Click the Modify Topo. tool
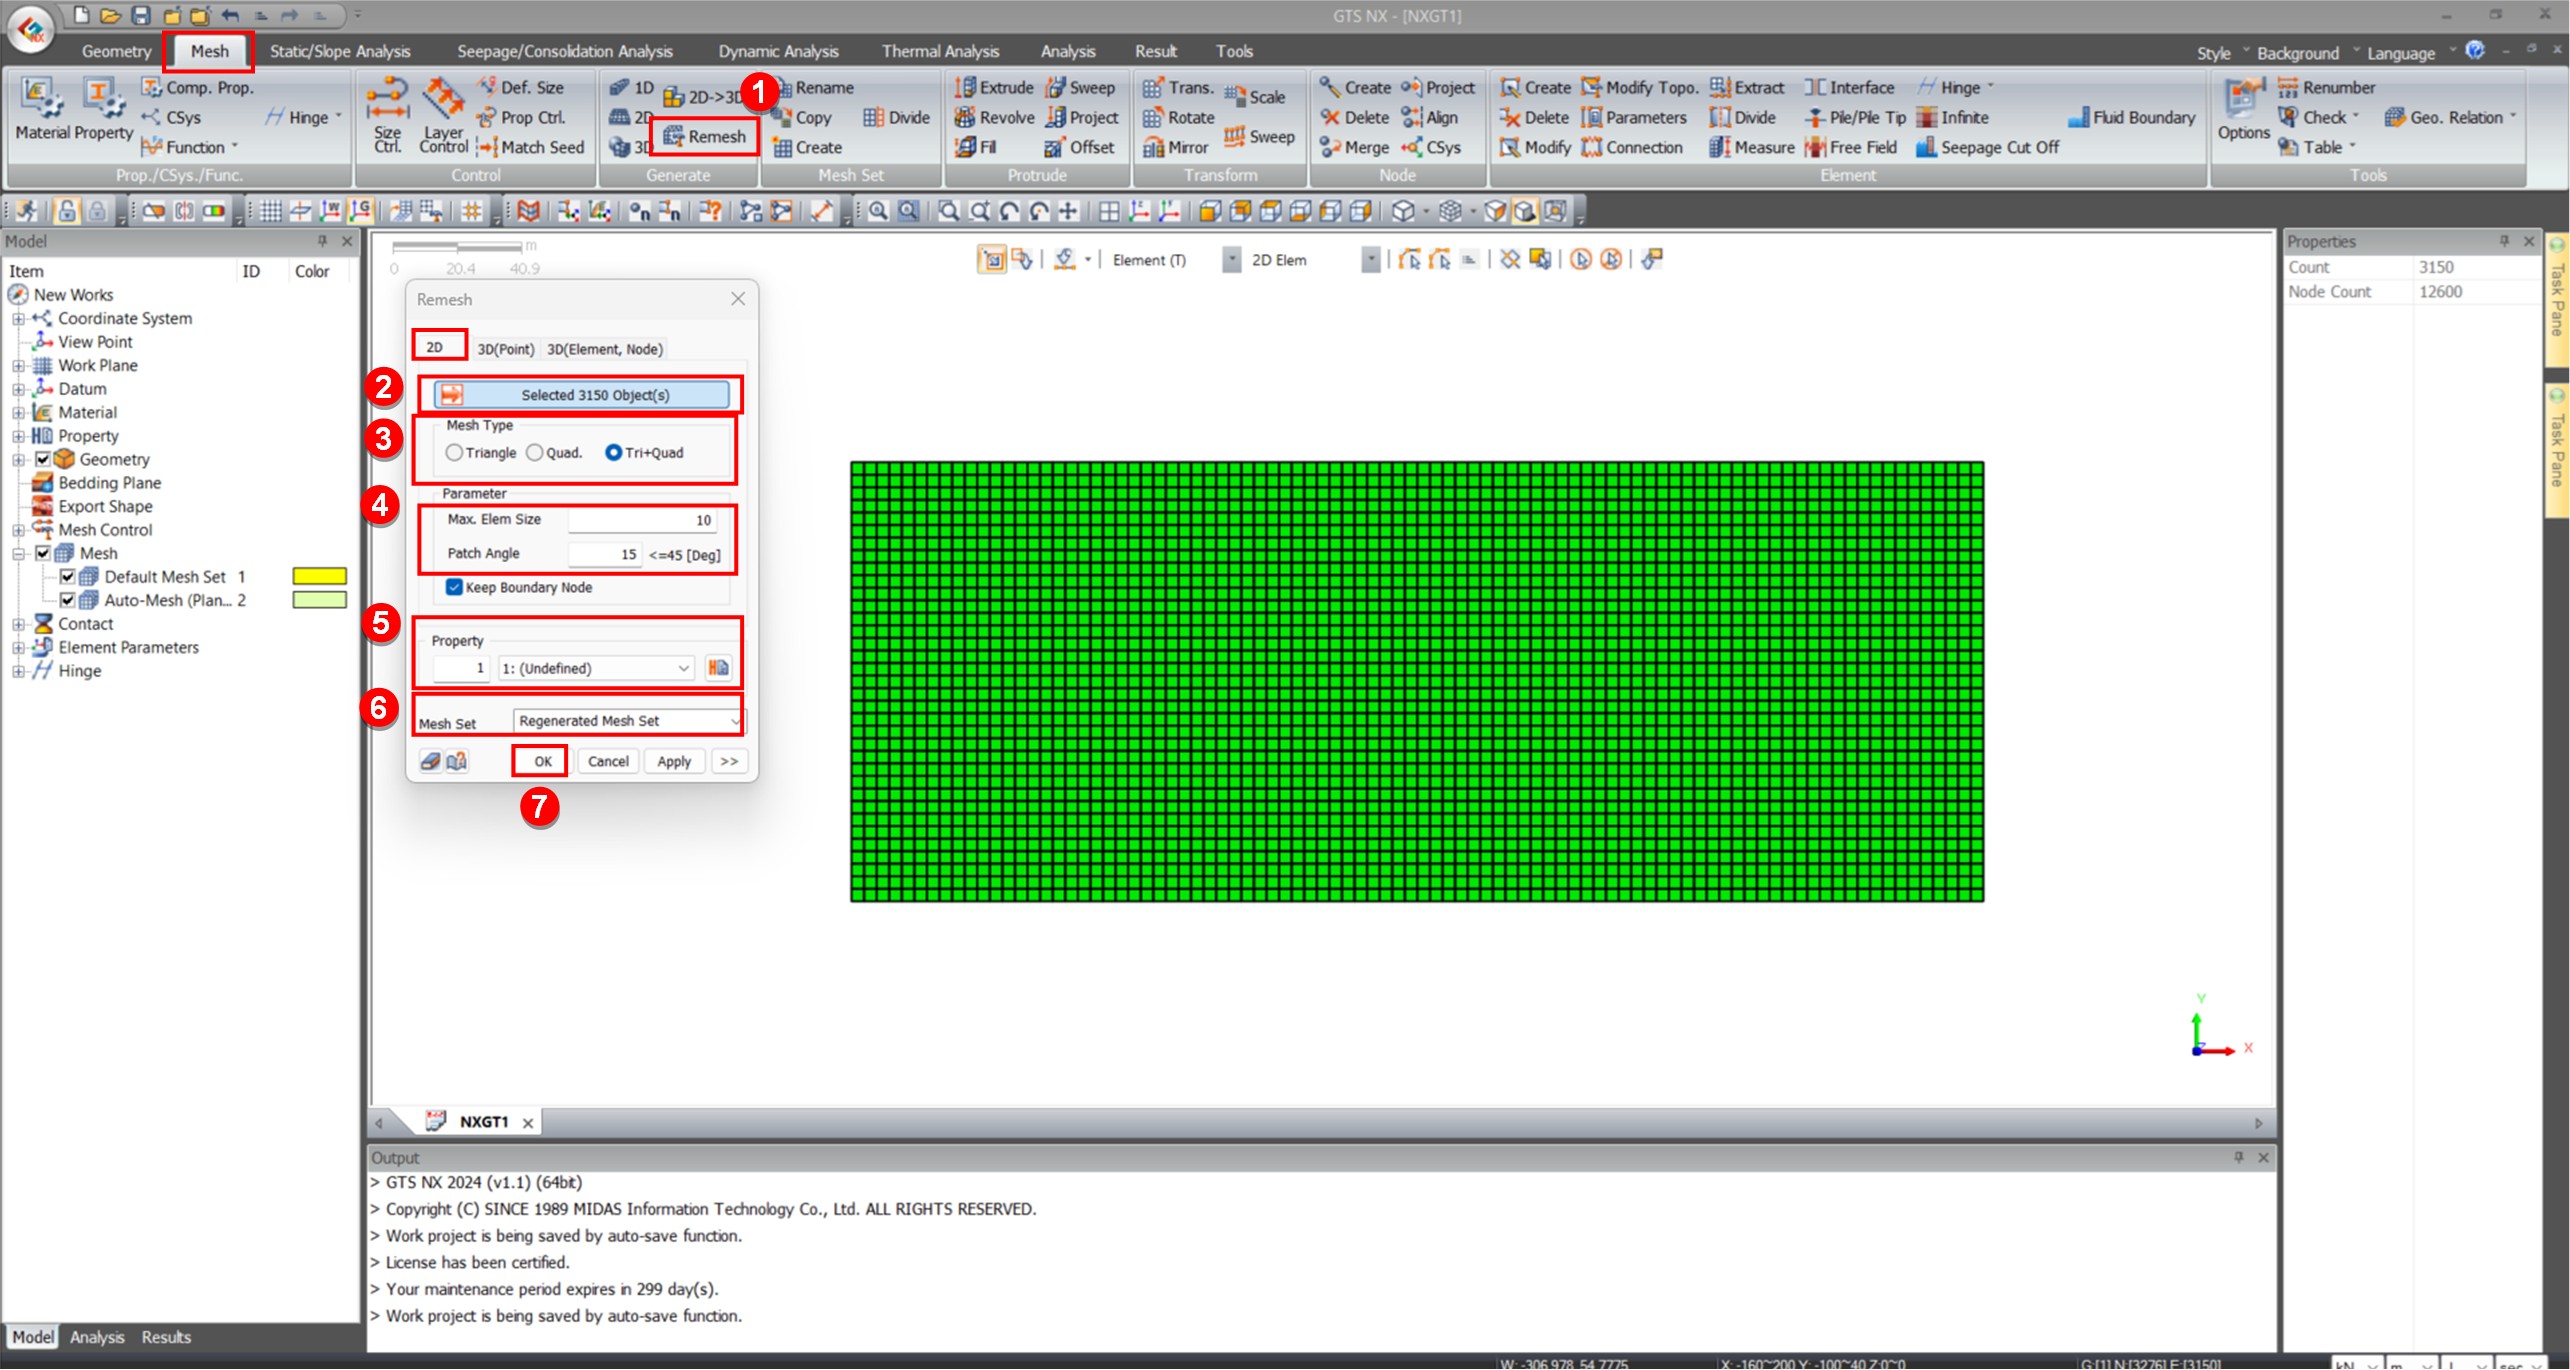This screenshot has width=2570, height=1370. pos(1640,88)
